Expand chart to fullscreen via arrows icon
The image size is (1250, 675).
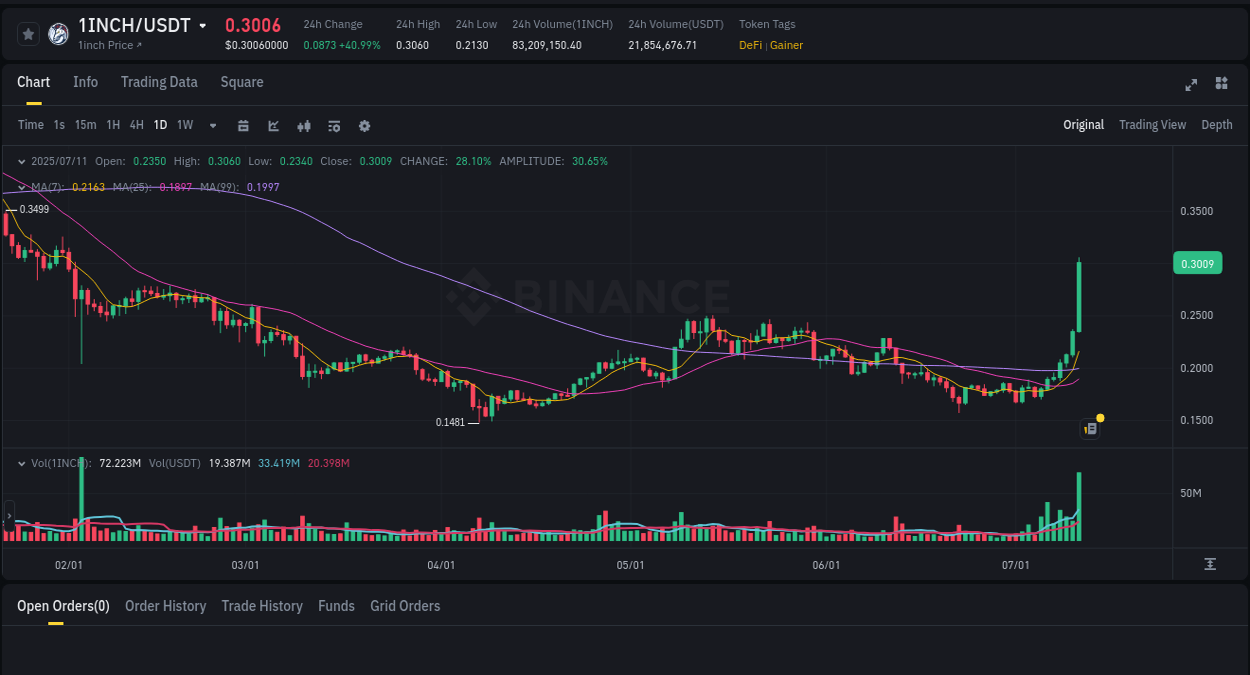[x=1191, y=85]
